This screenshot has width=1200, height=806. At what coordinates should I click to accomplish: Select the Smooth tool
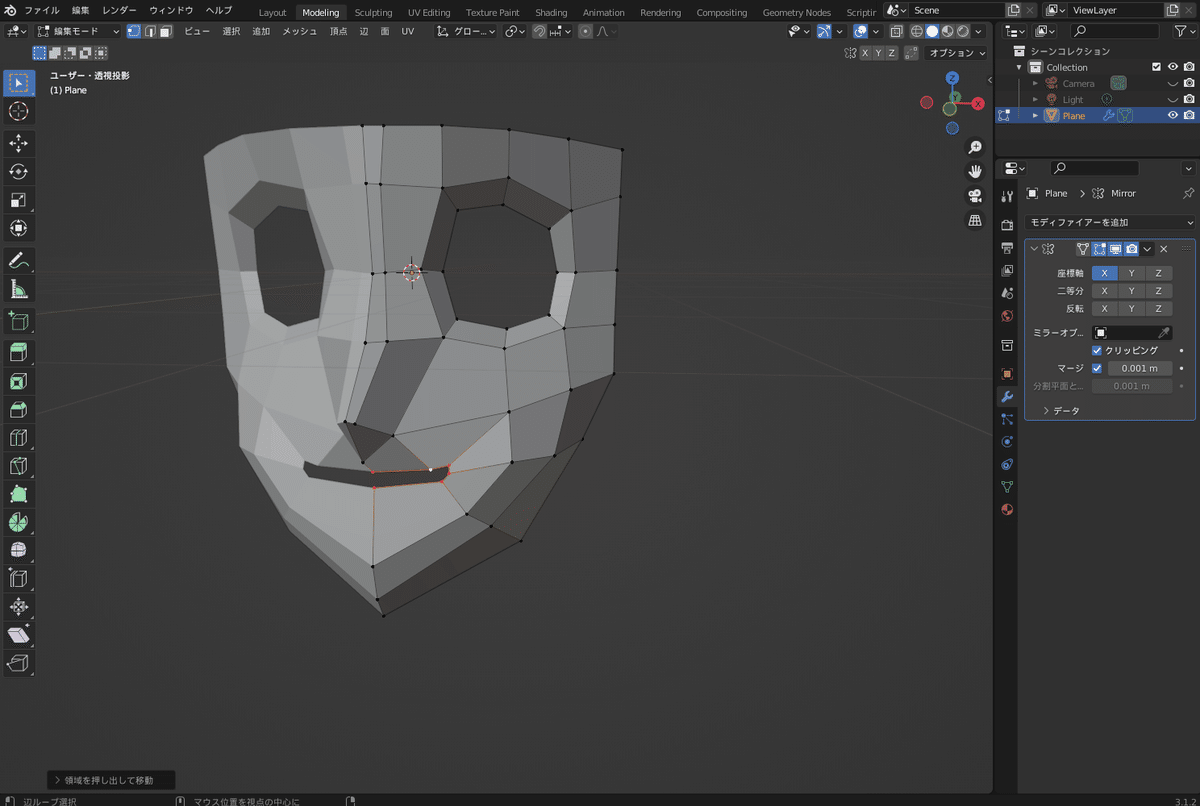click(x=19, y=550)
